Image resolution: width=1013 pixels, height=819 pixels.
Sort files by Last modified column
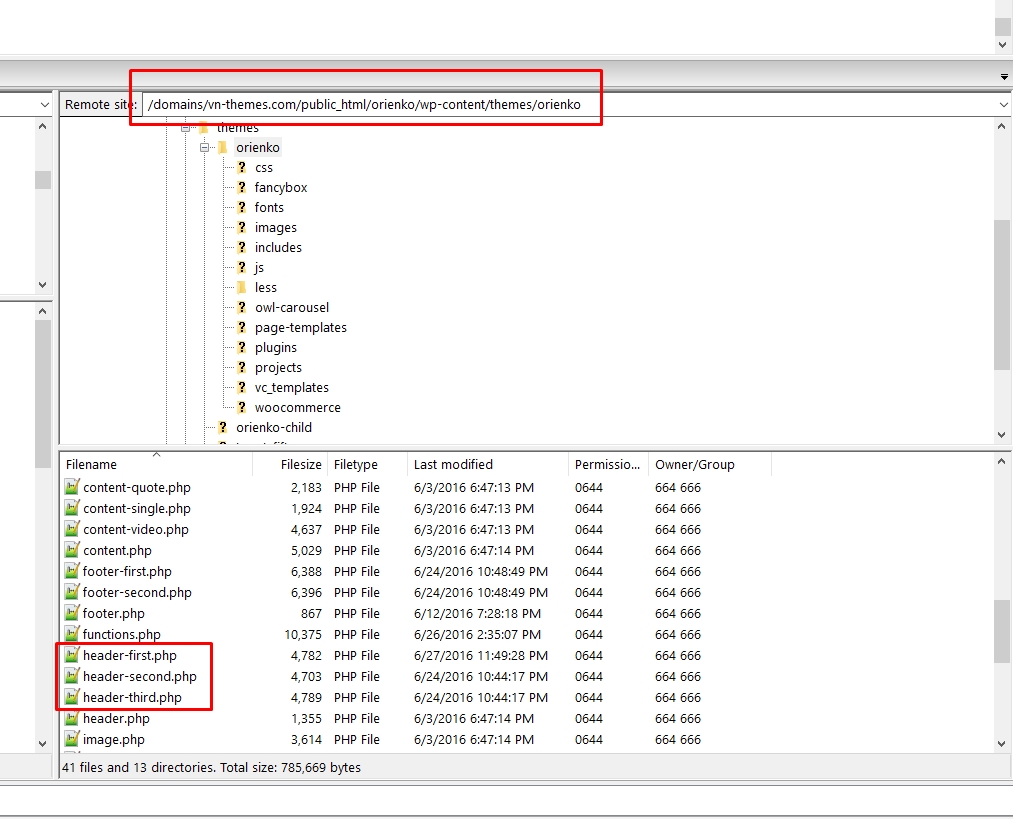click(453, 465)
